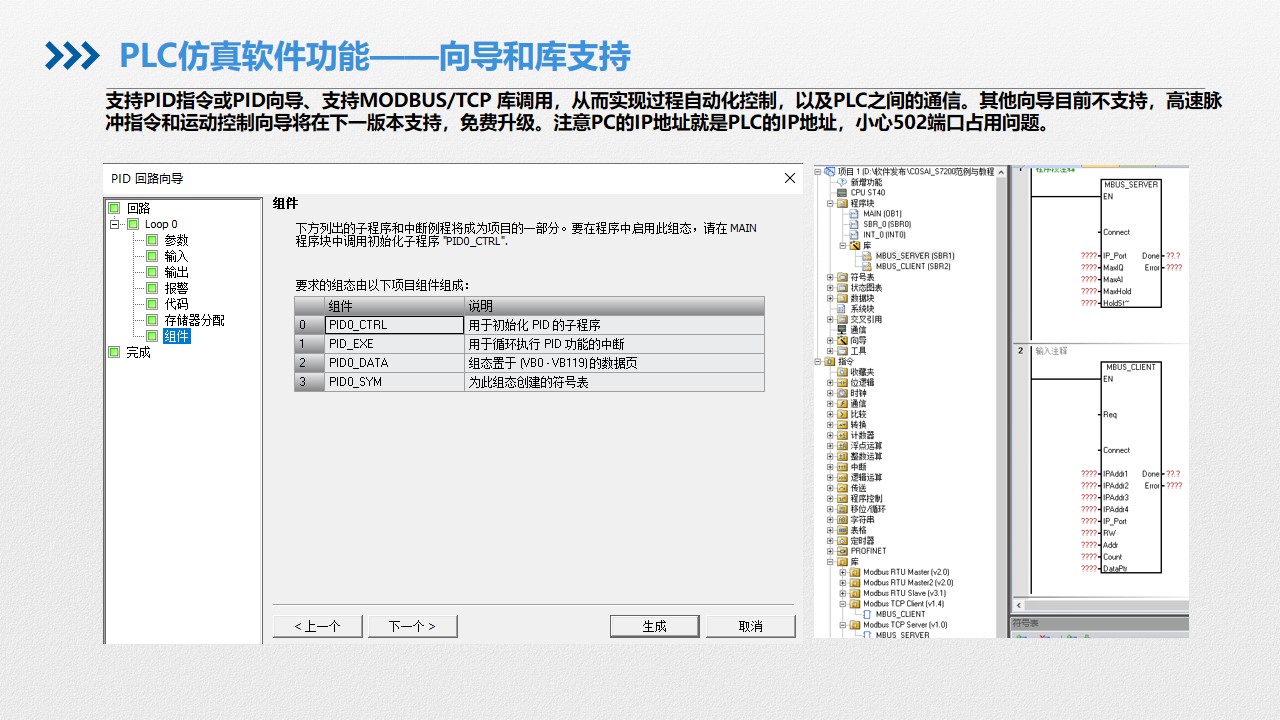Image resolution: width=1280 pixels, height=720 pixels.
Task: Toggle the 报警 green checkbox
Action: (152, 288)
